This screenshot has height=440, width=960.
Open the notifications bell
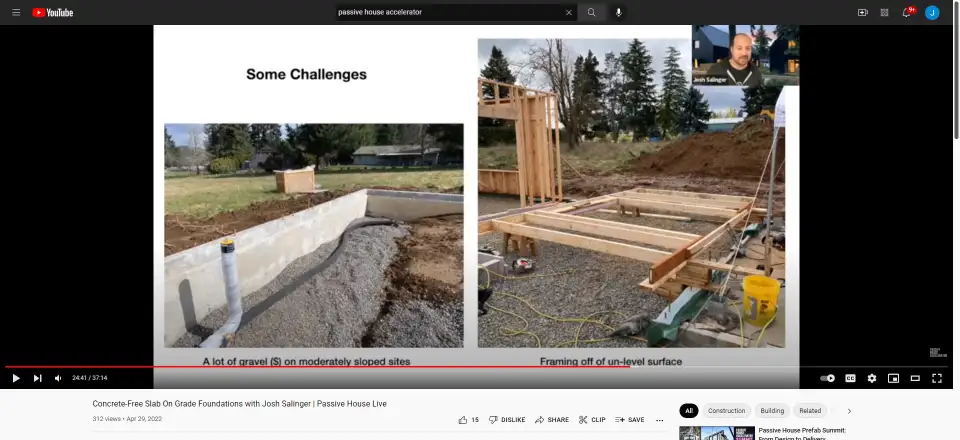pos(907,12)
